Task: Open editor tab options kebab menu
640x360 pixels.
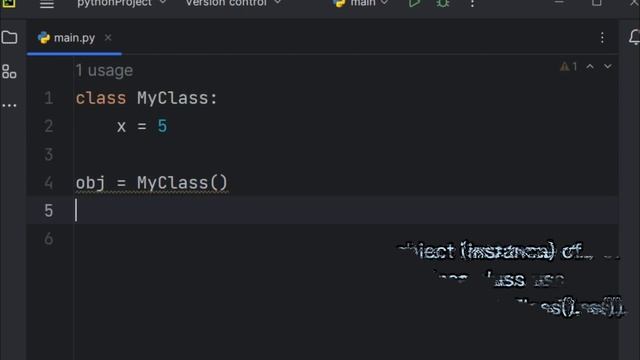Action: coord(602,38)
